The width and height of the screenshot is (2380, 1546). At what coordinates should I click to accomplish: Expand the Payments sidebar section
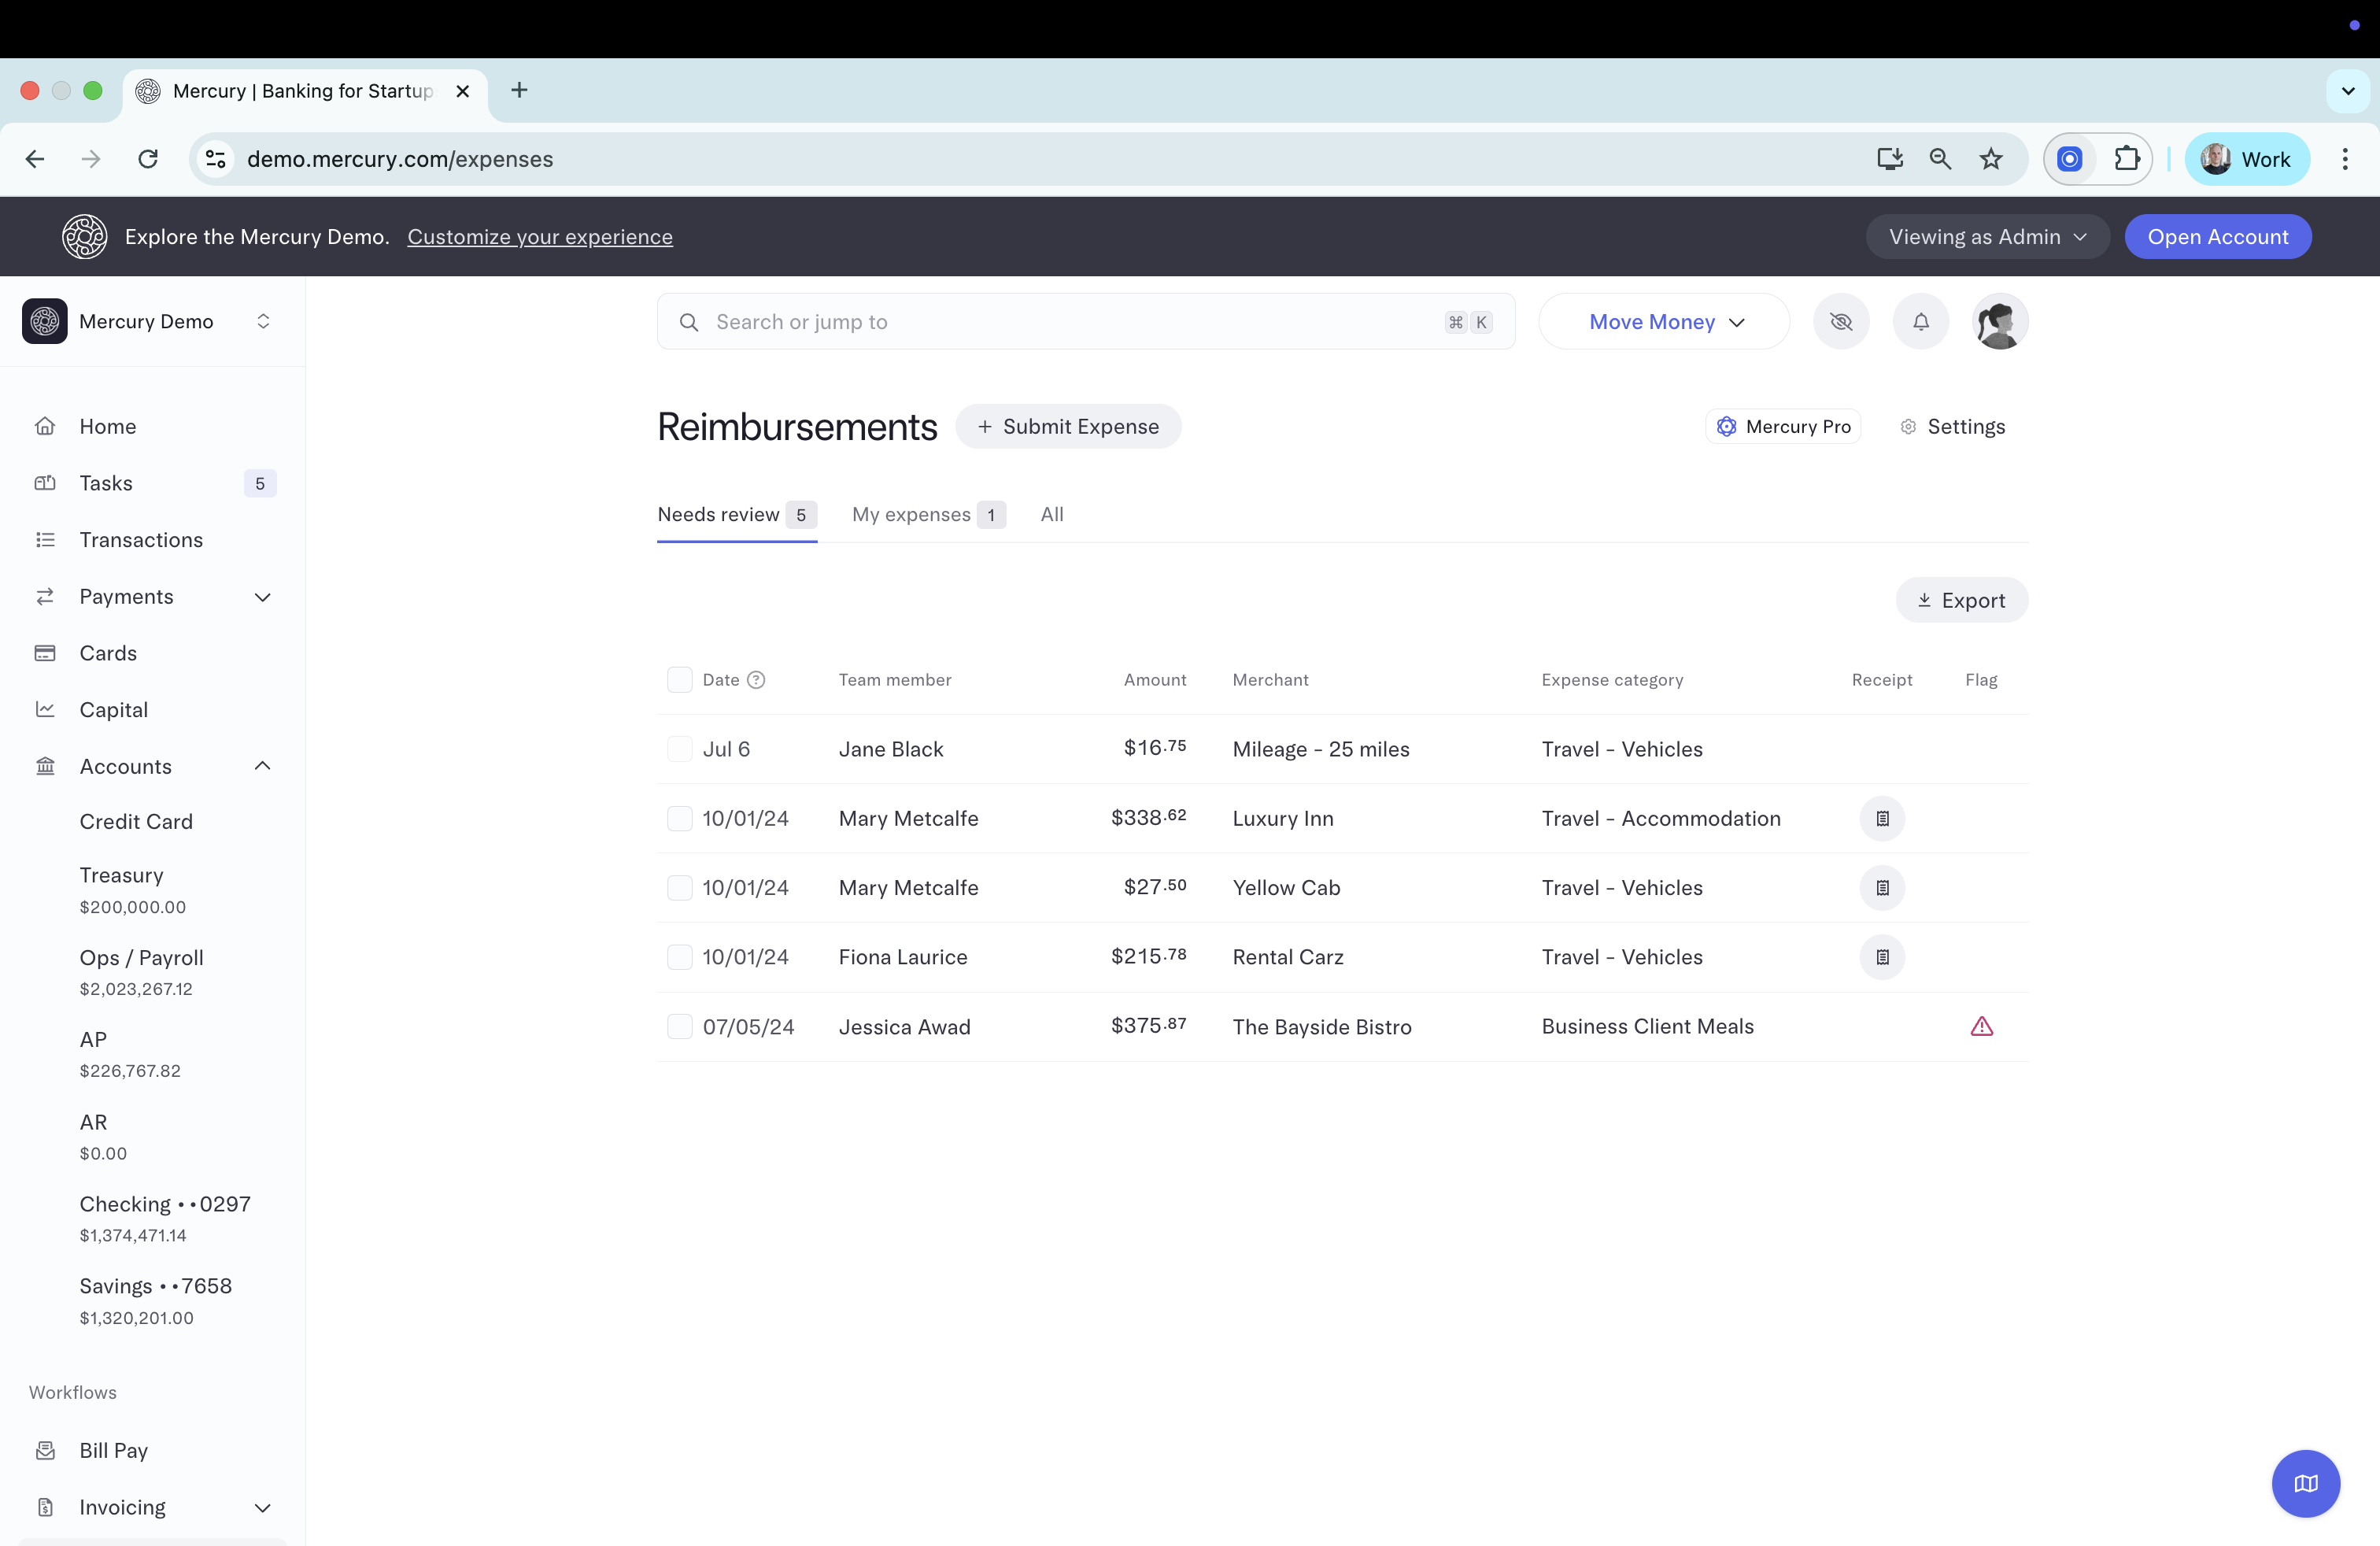pos(262,597)
